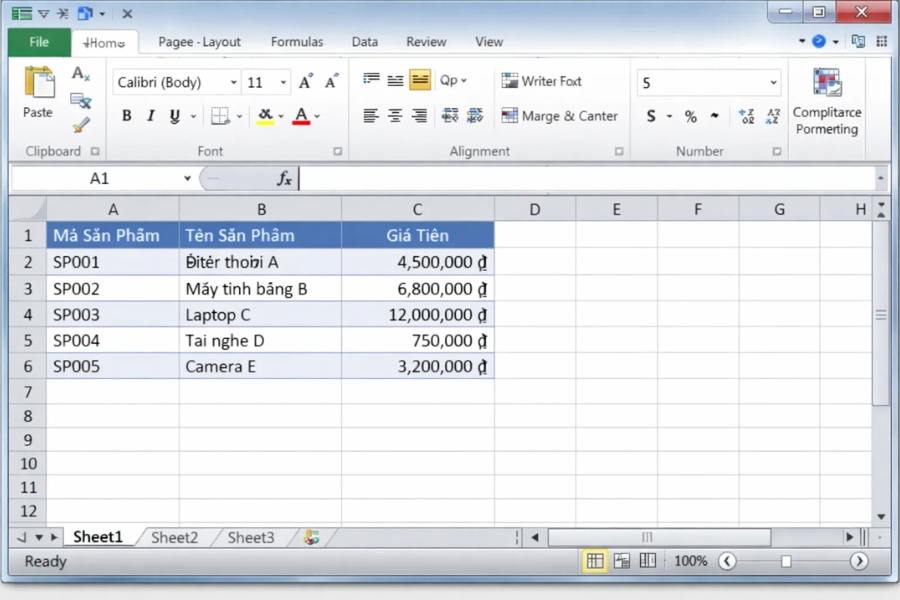900x600 pixels.
Task: Select the font color icon
Action: 299,116
